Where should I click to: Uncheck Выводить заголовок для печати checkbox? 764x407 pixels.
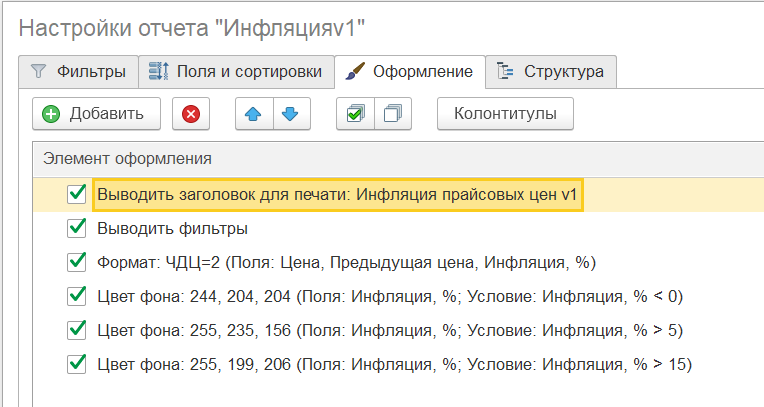coord(76,194)
